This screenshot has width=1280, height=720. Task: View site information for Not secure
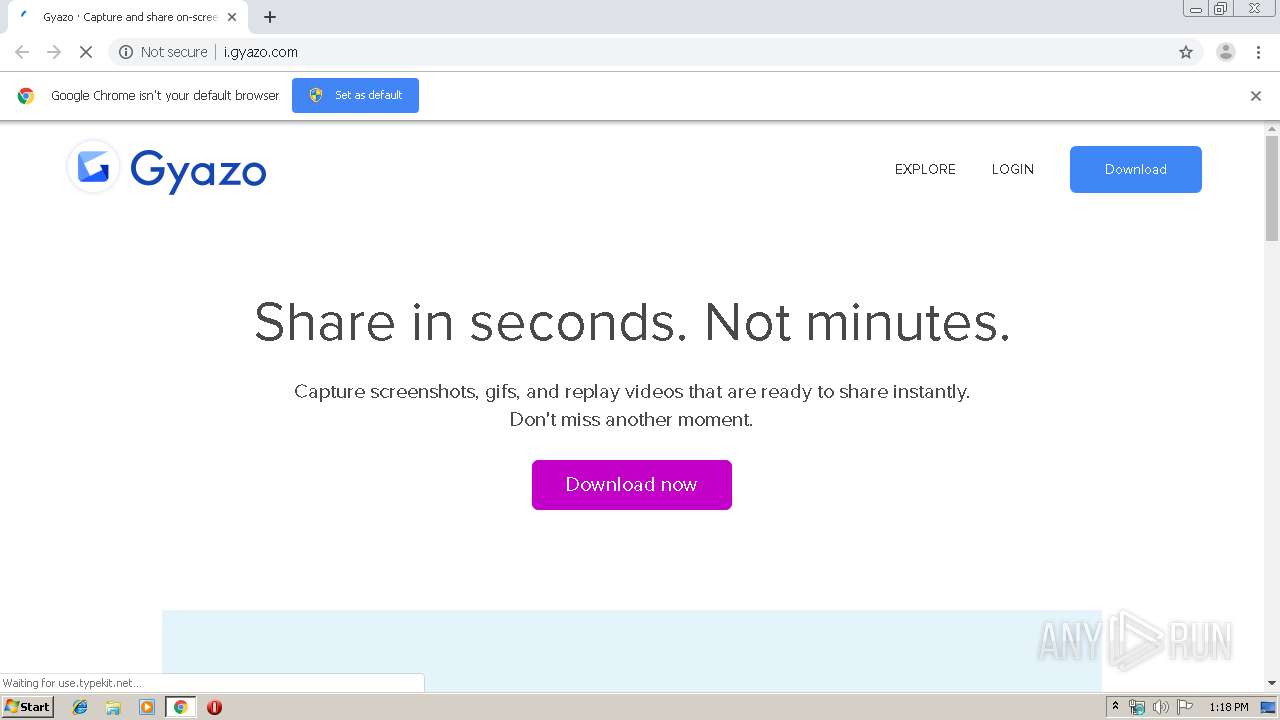point(162,52)
